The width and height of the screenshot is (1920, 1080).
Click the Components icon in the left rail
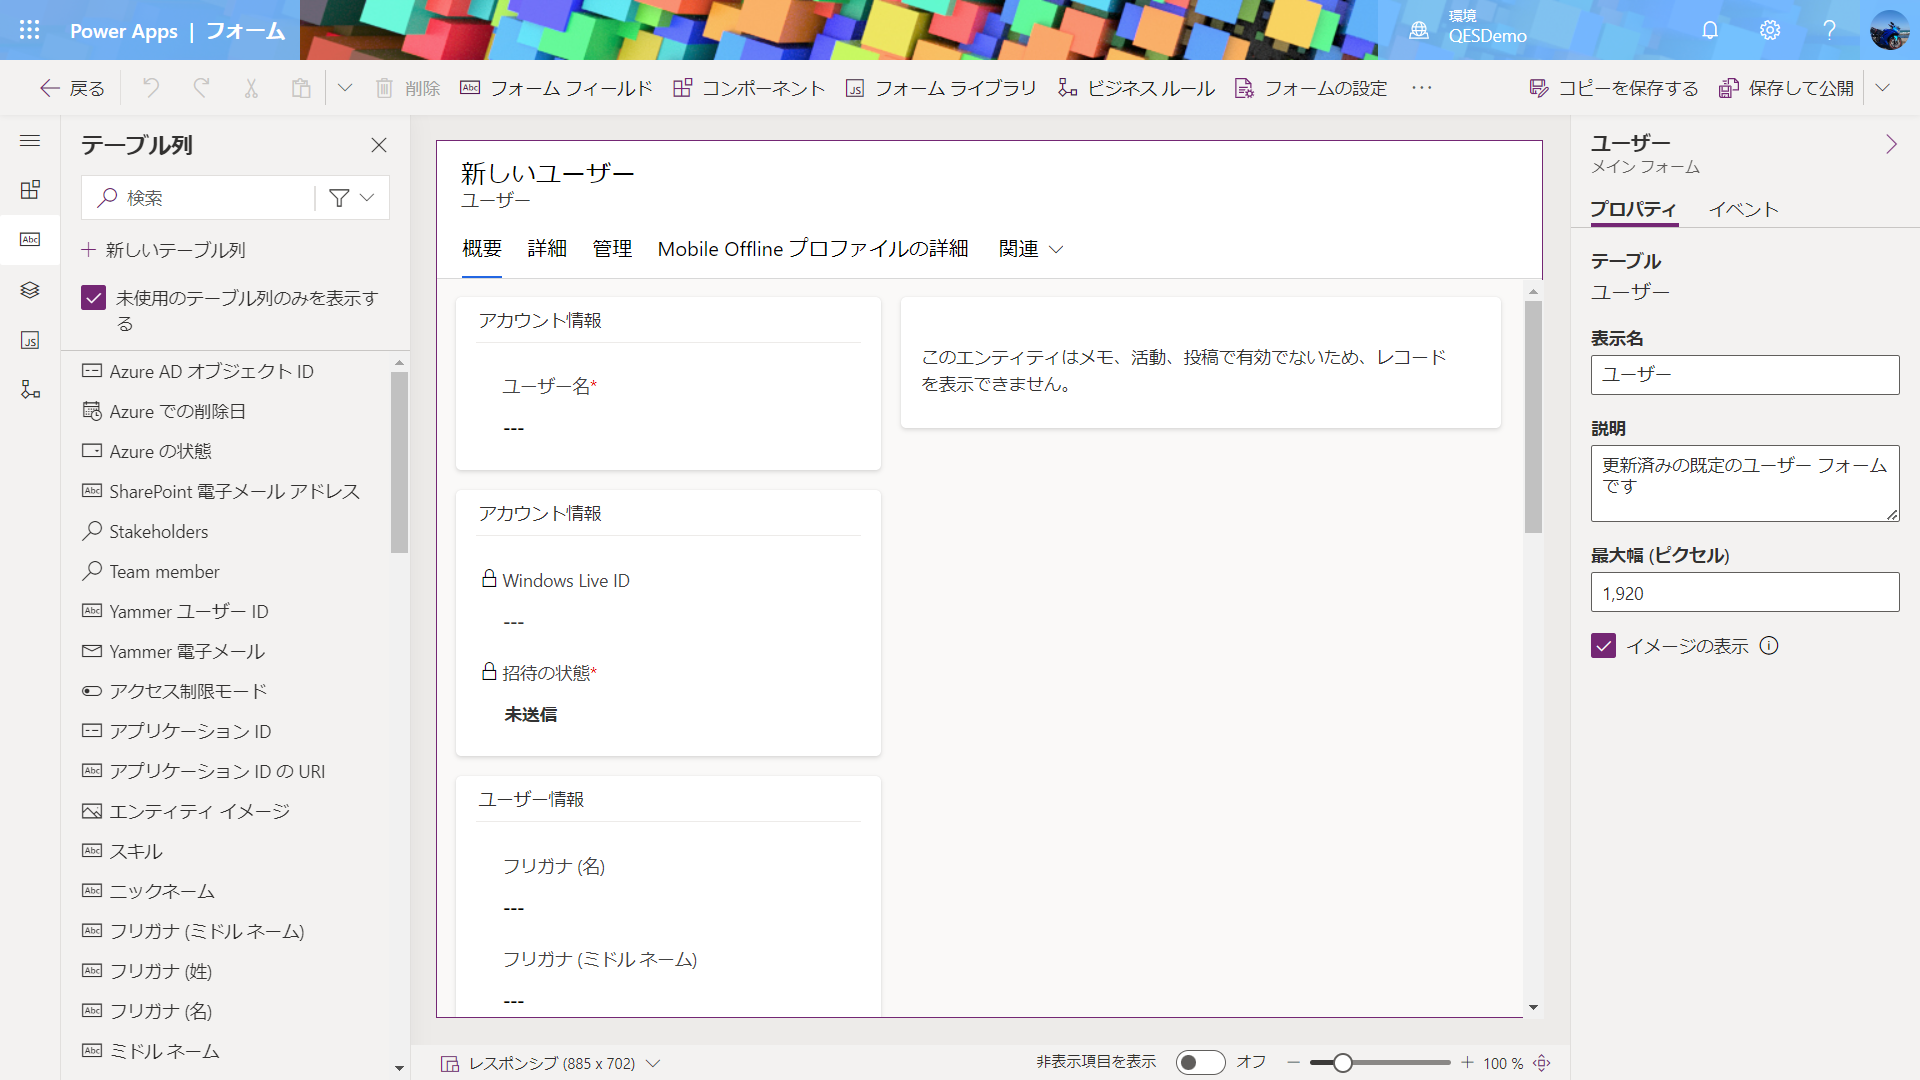coord(30,190)
